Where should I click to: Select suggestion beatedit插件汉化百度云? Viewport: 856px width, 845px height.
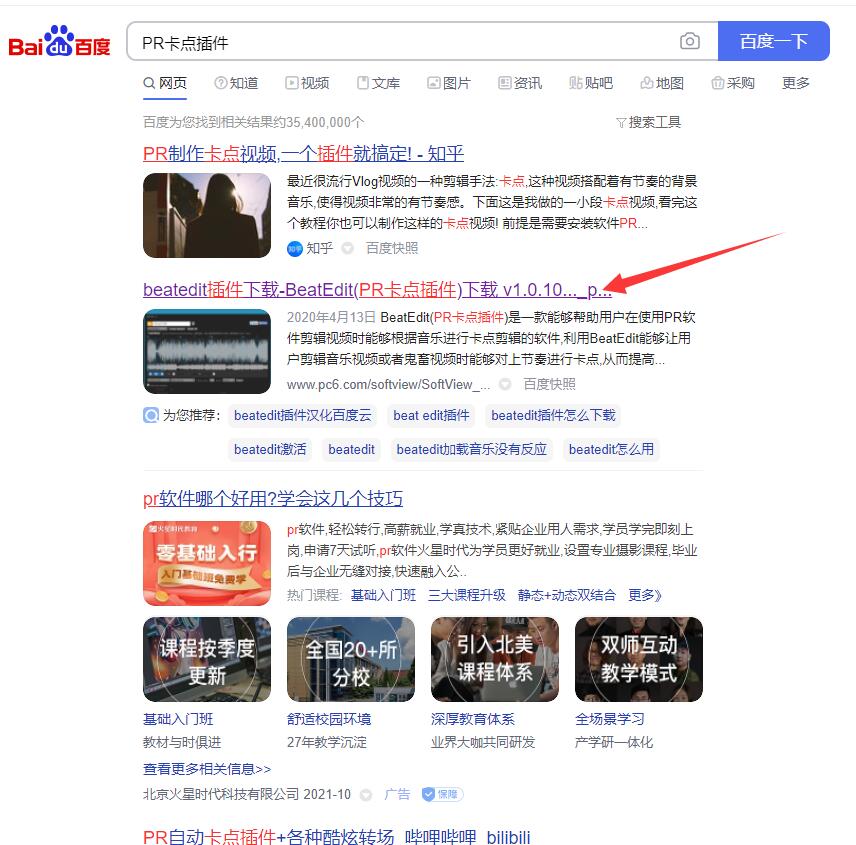pyautogui.click(x=302, y=415)
